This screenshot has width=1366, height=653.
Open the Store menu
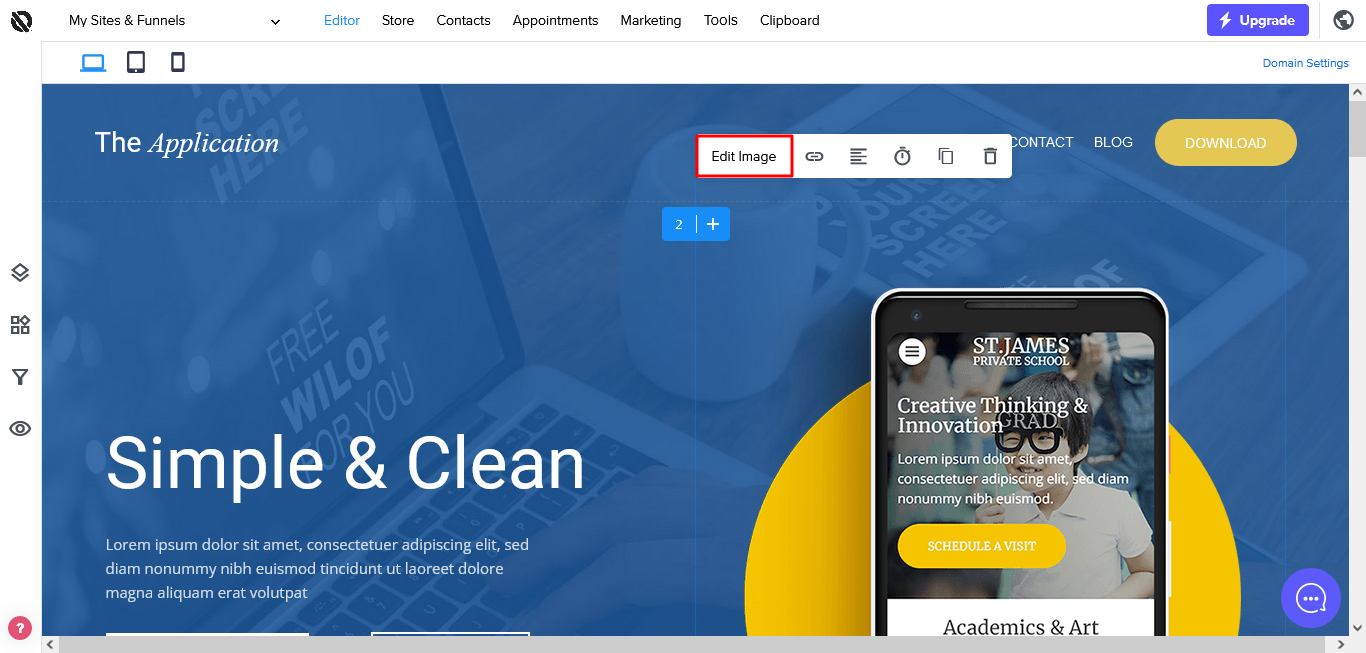398,20
